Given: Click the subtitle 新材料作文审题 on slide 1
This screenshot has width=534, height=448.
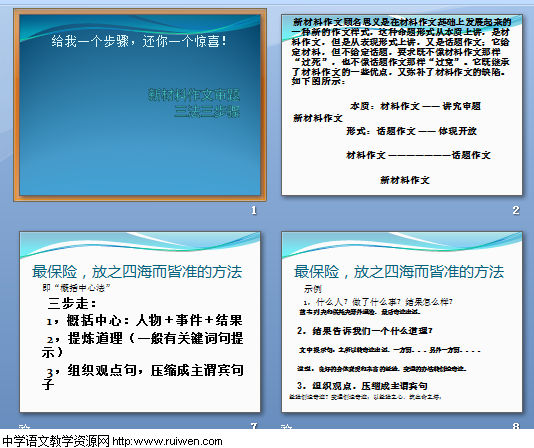Looking at the screenshot, I should [x=194, y=95].
